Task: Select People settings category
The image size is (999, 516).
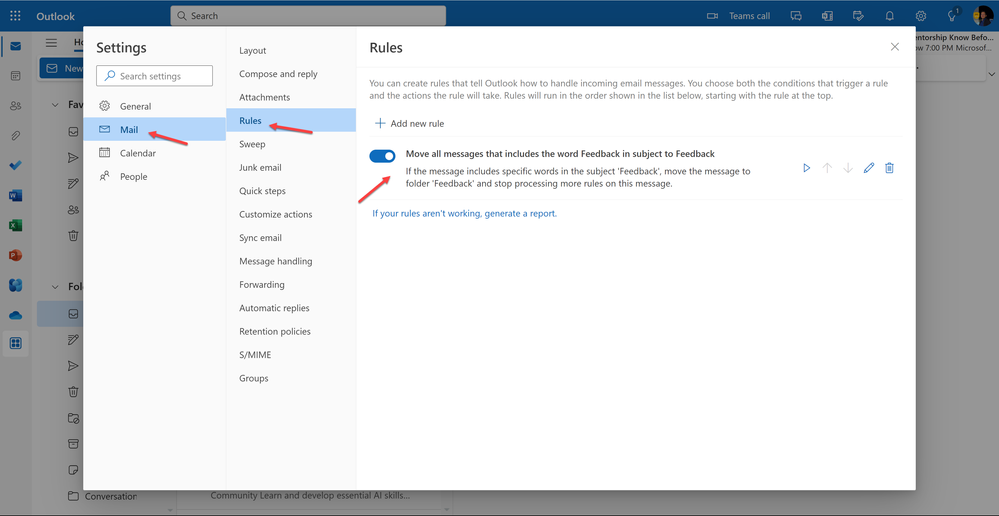Action: pos(154,176)
